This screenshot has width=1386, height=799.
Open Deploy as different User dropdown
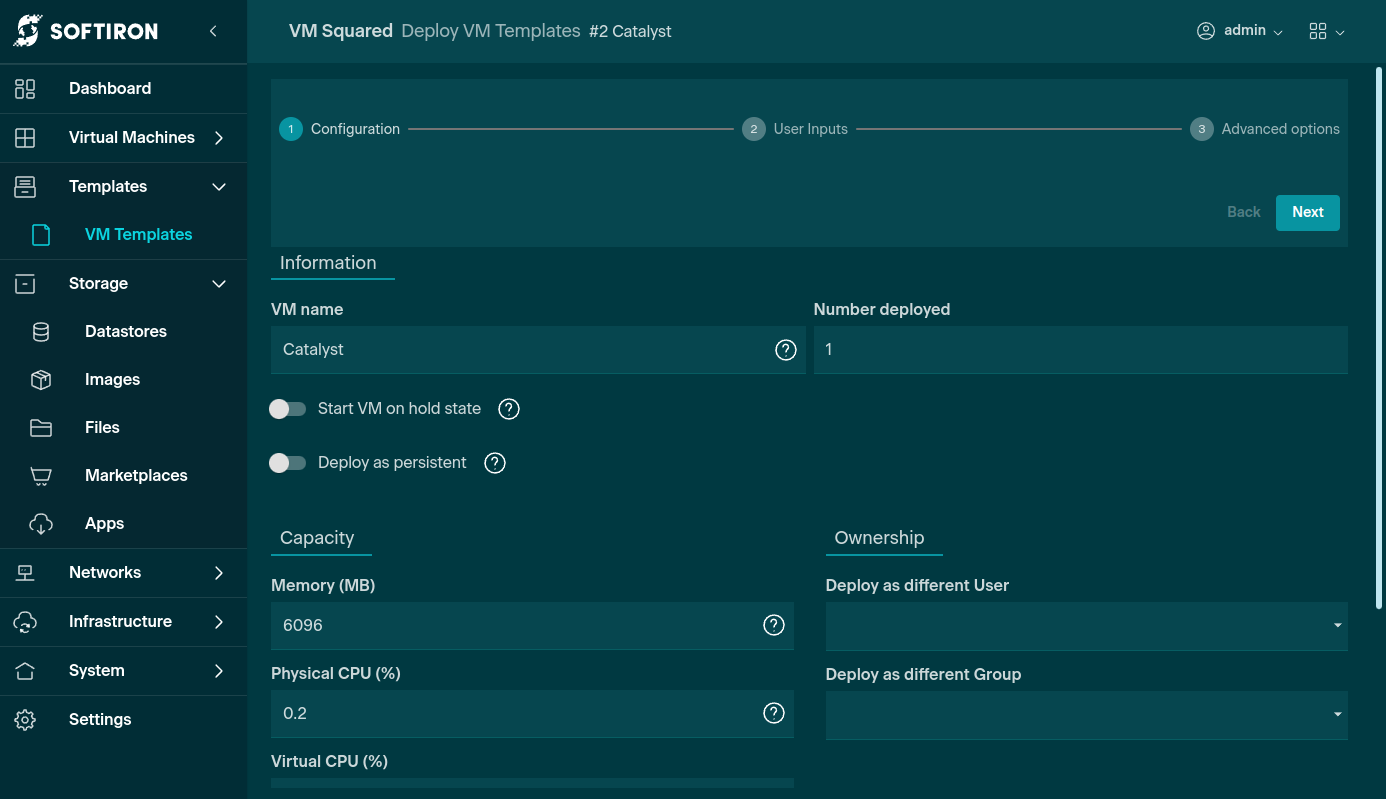pos(1086,626)
